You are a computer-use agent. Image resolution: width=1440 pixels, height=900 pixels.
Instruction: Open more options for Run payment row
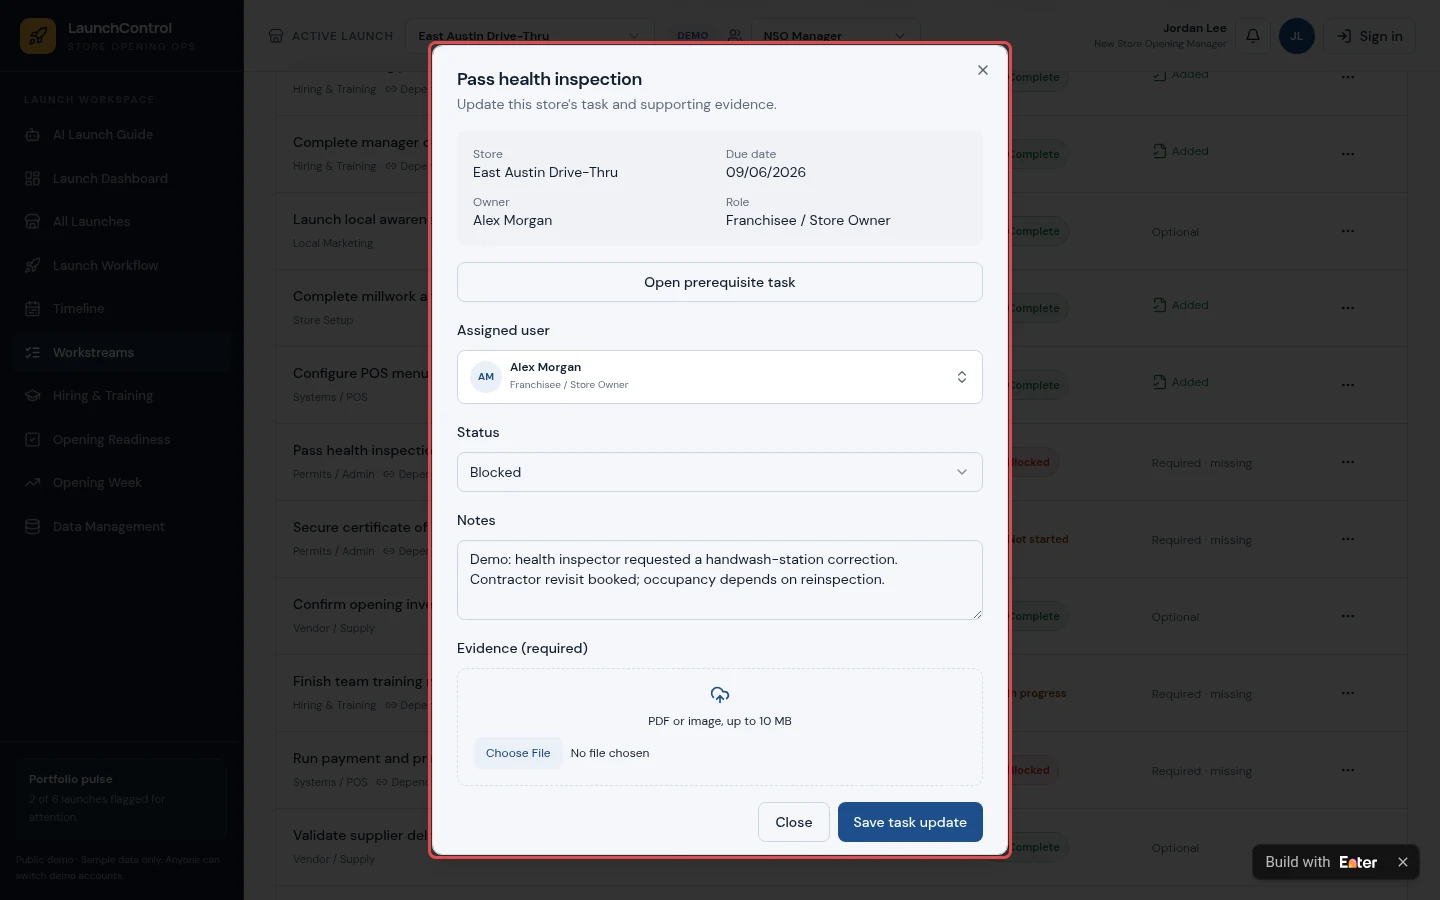1348,770
